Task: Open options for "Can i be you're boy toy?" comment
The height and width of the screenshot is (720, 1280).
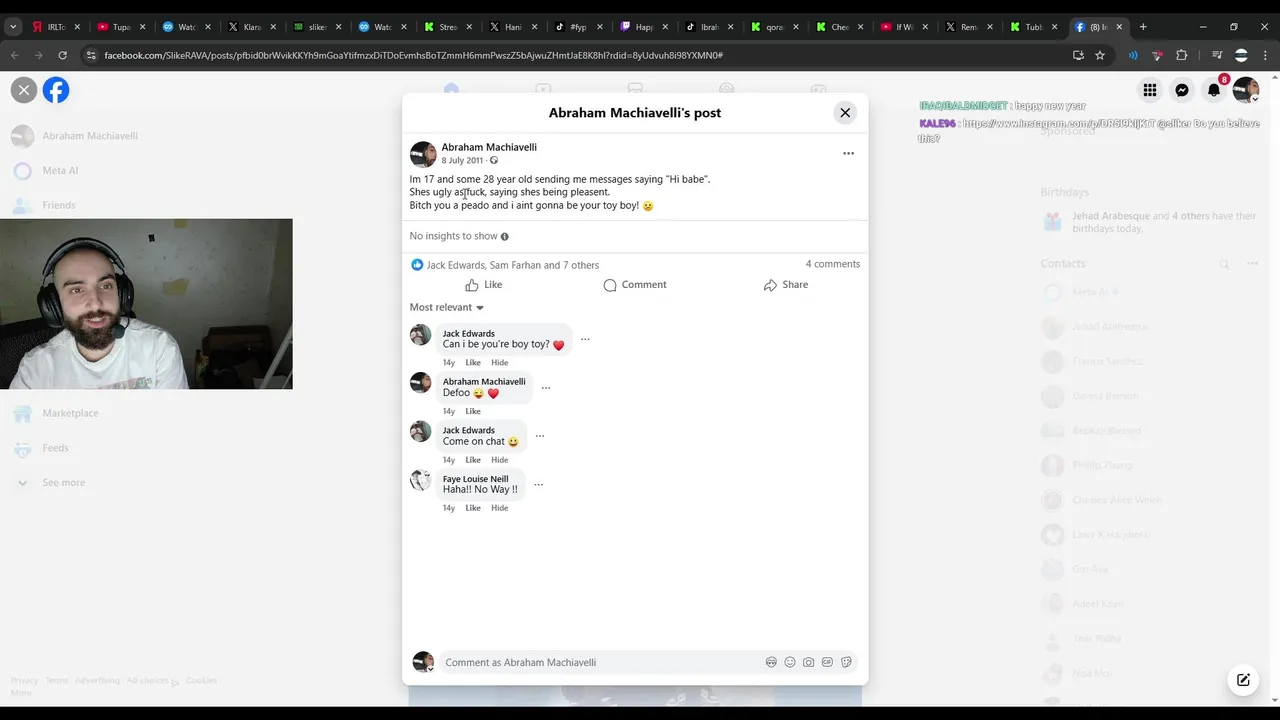Action: [x=585, y=339]
